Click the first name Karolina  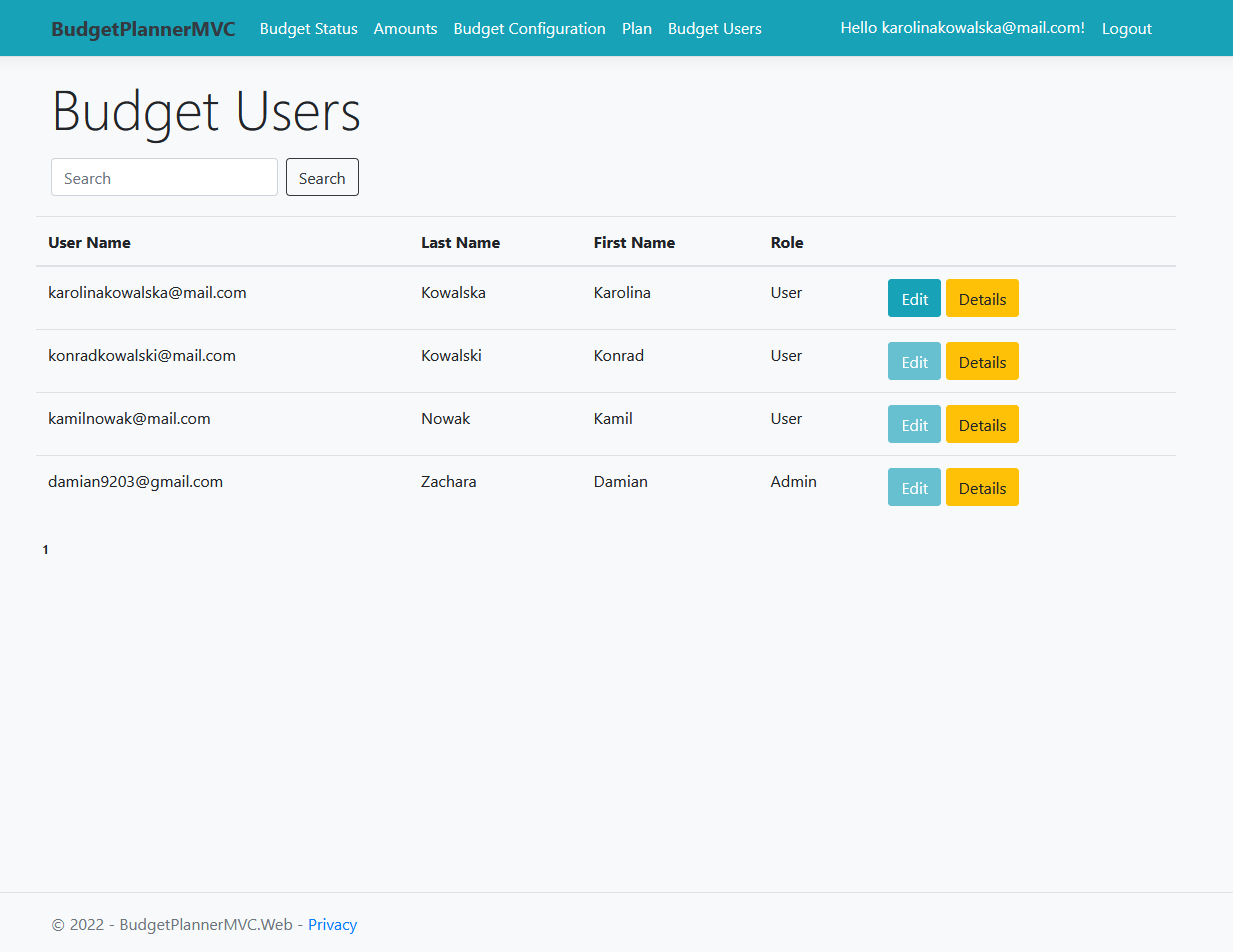tap(622, 293)
